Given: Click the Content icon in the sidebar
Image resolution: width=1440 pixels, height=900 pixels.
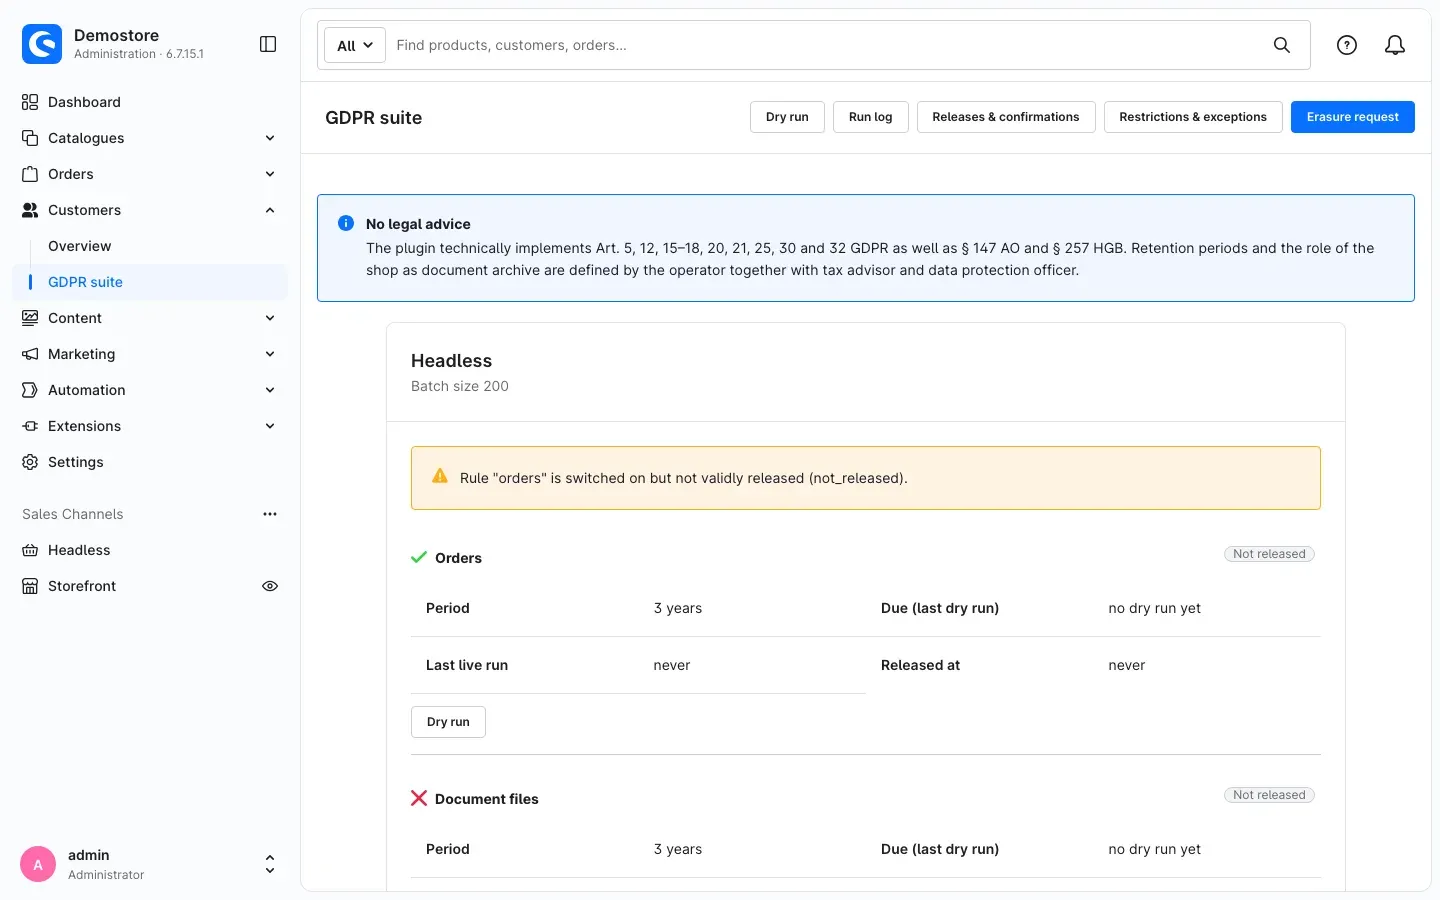Looking at the screenshot, I should pyautogui.click(x=30, y=318).
